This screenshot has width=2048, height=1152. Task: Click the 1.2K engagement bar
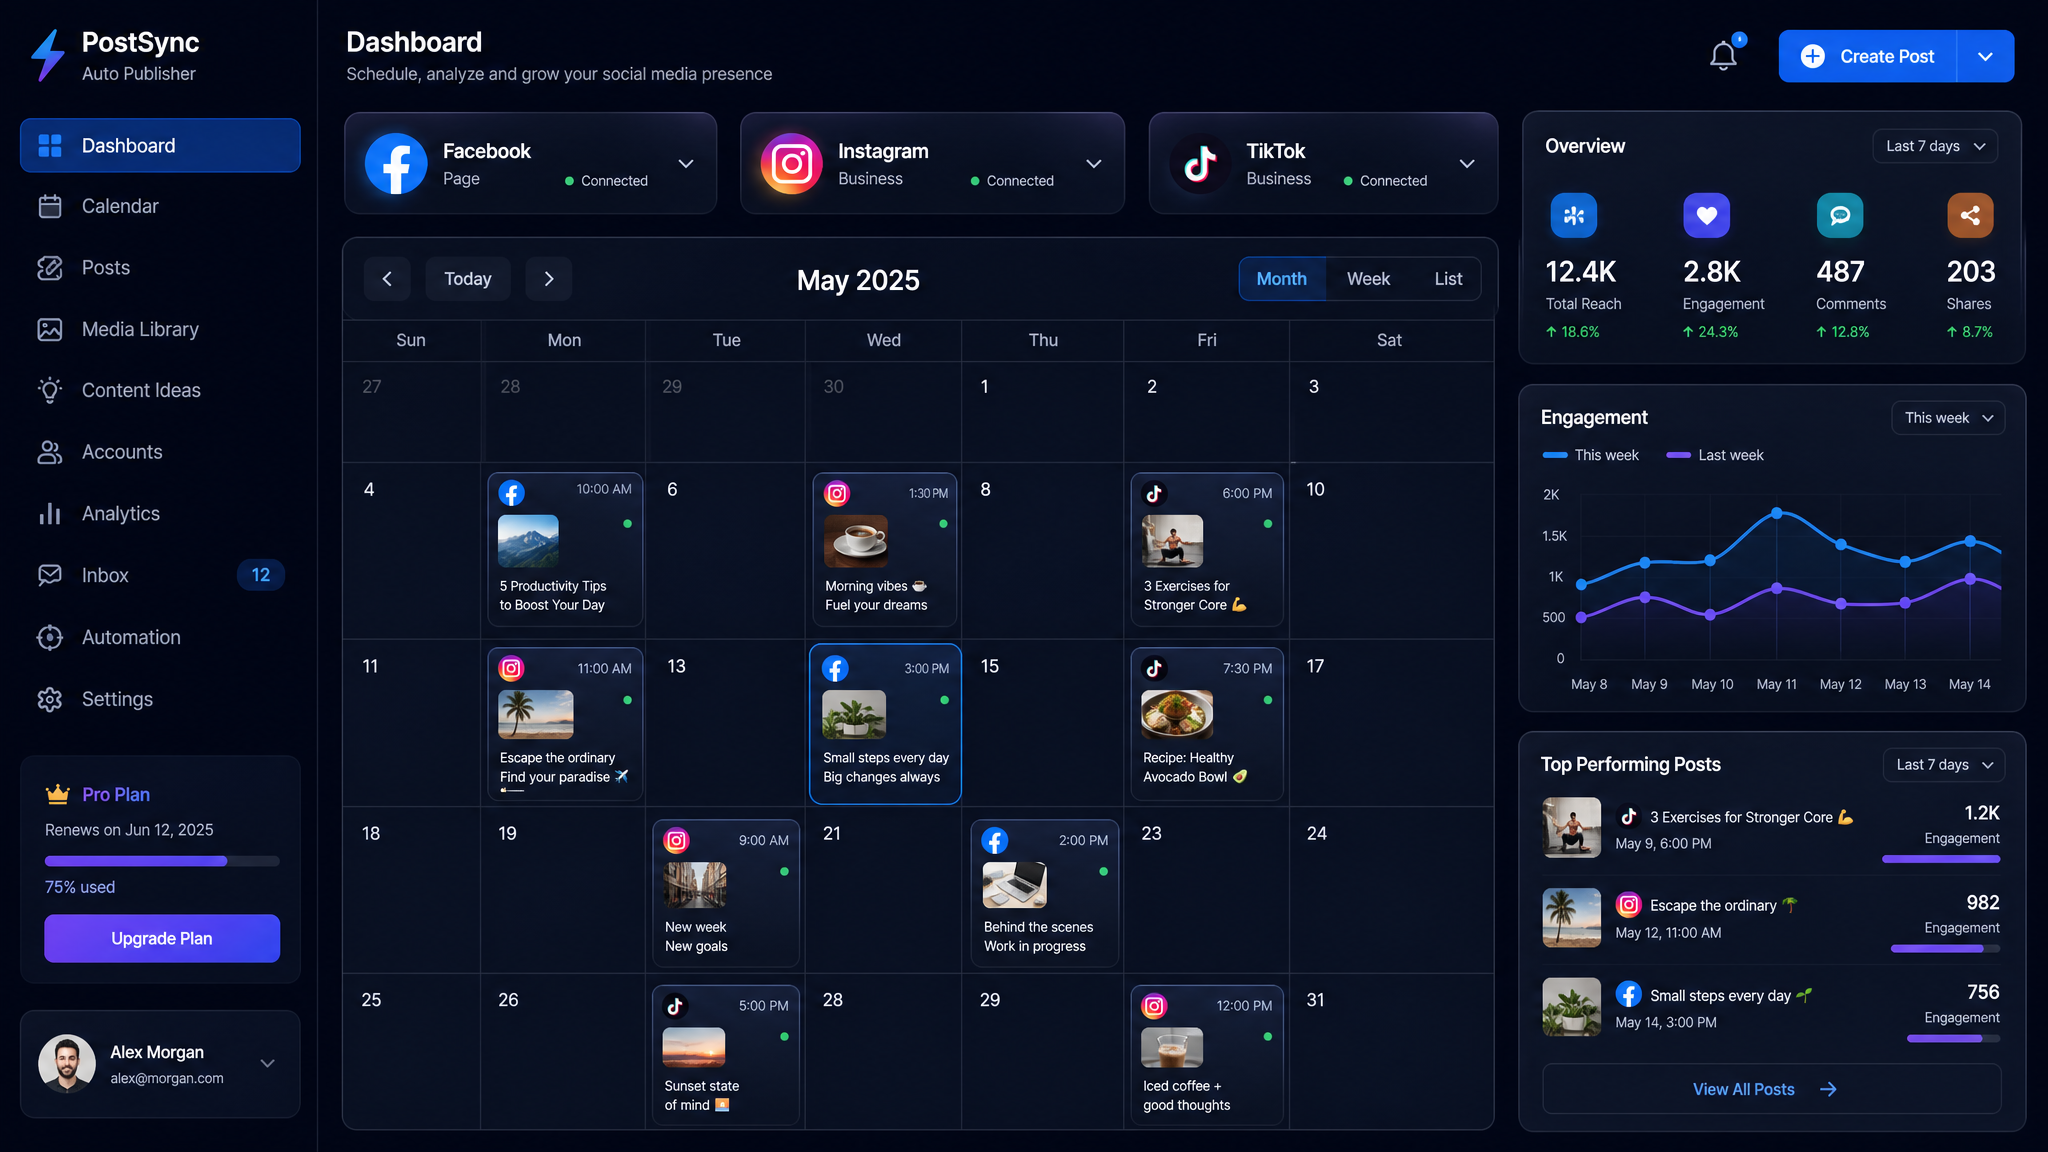click(1941, 859)
